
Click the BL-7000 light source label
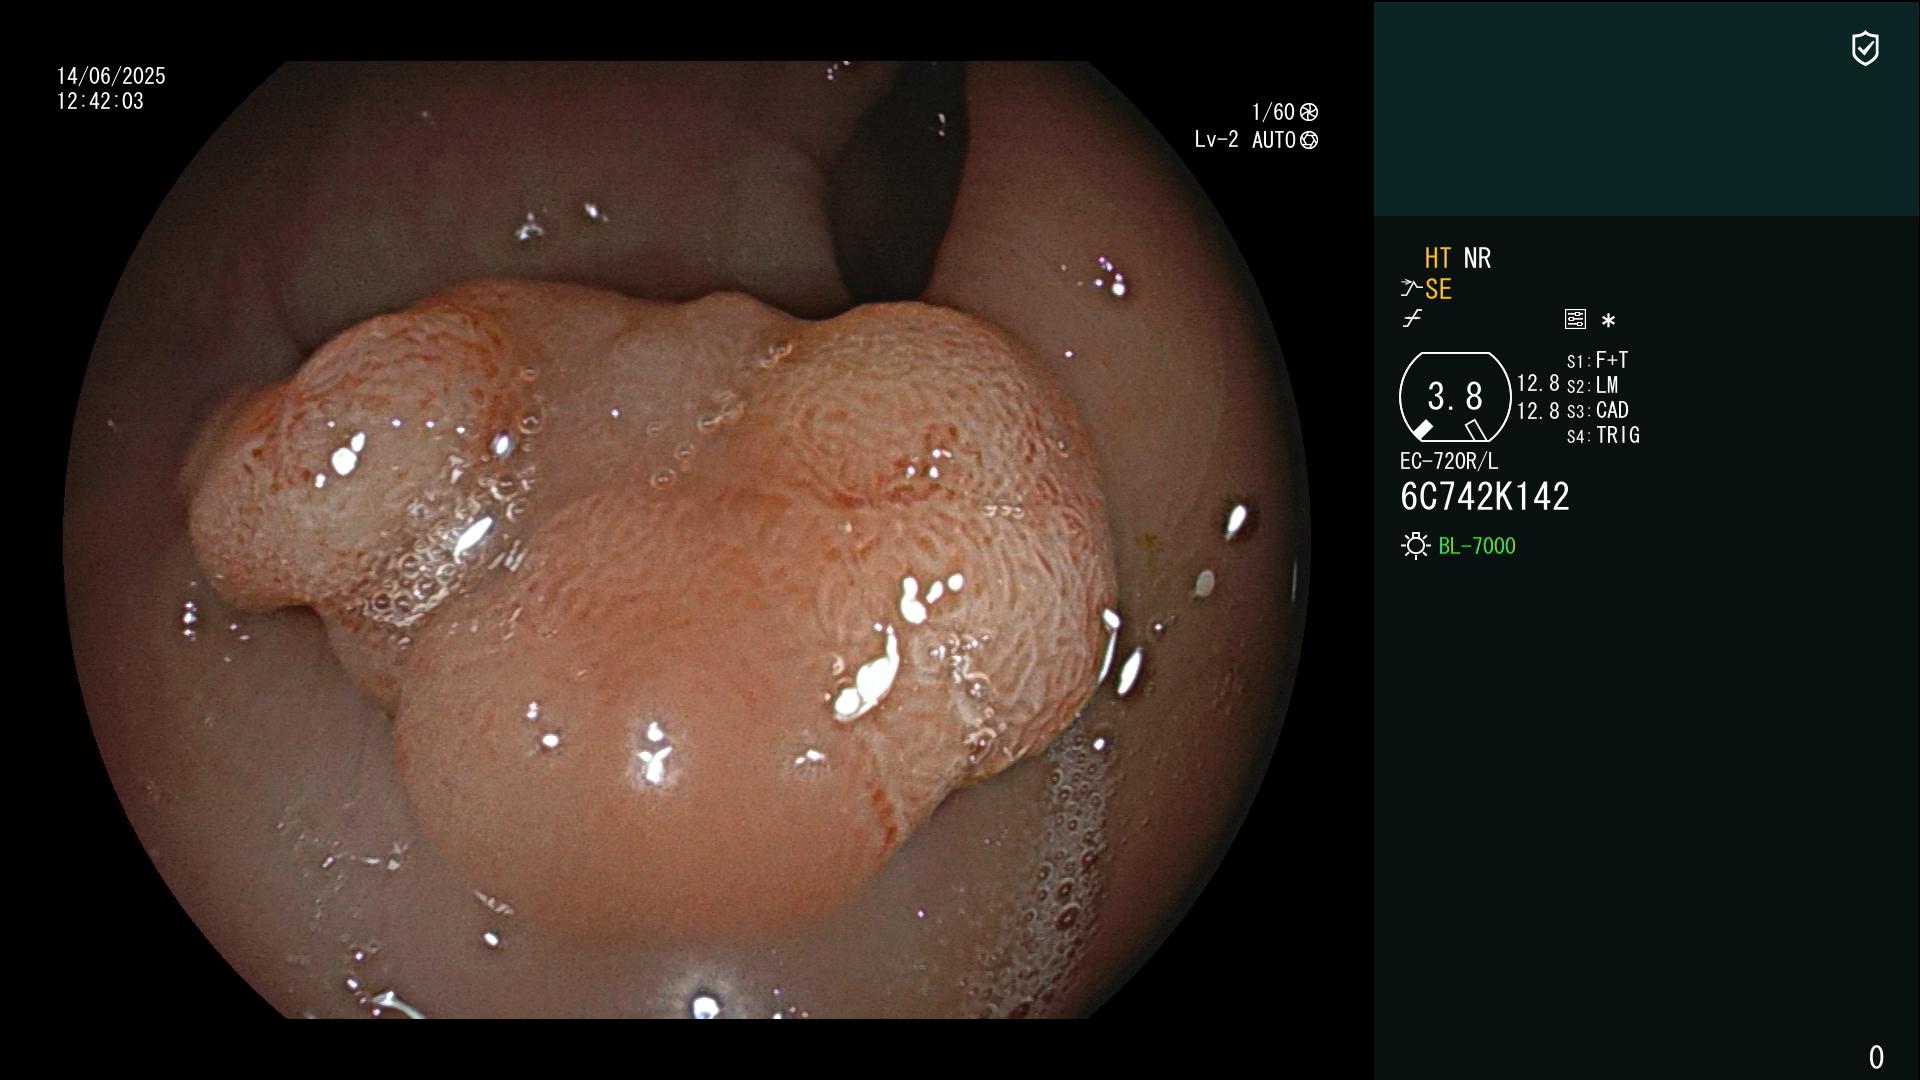click(x=1477, y=546)
